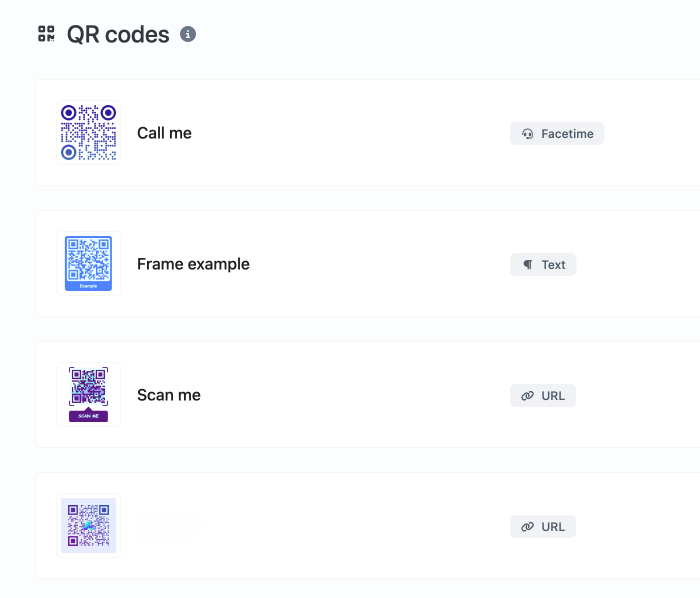Click empty space between Call me and Facetime
The height and width of the screenshot is (598, 700).
tap(350, 133)
